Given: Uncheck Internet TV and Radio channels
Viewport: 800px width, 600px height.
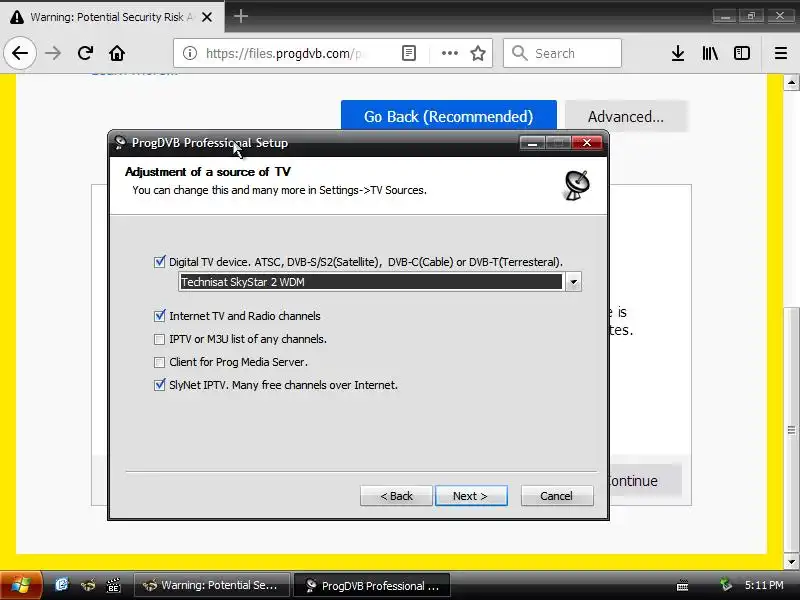Looking at the screenshot, I should [160, 316].
